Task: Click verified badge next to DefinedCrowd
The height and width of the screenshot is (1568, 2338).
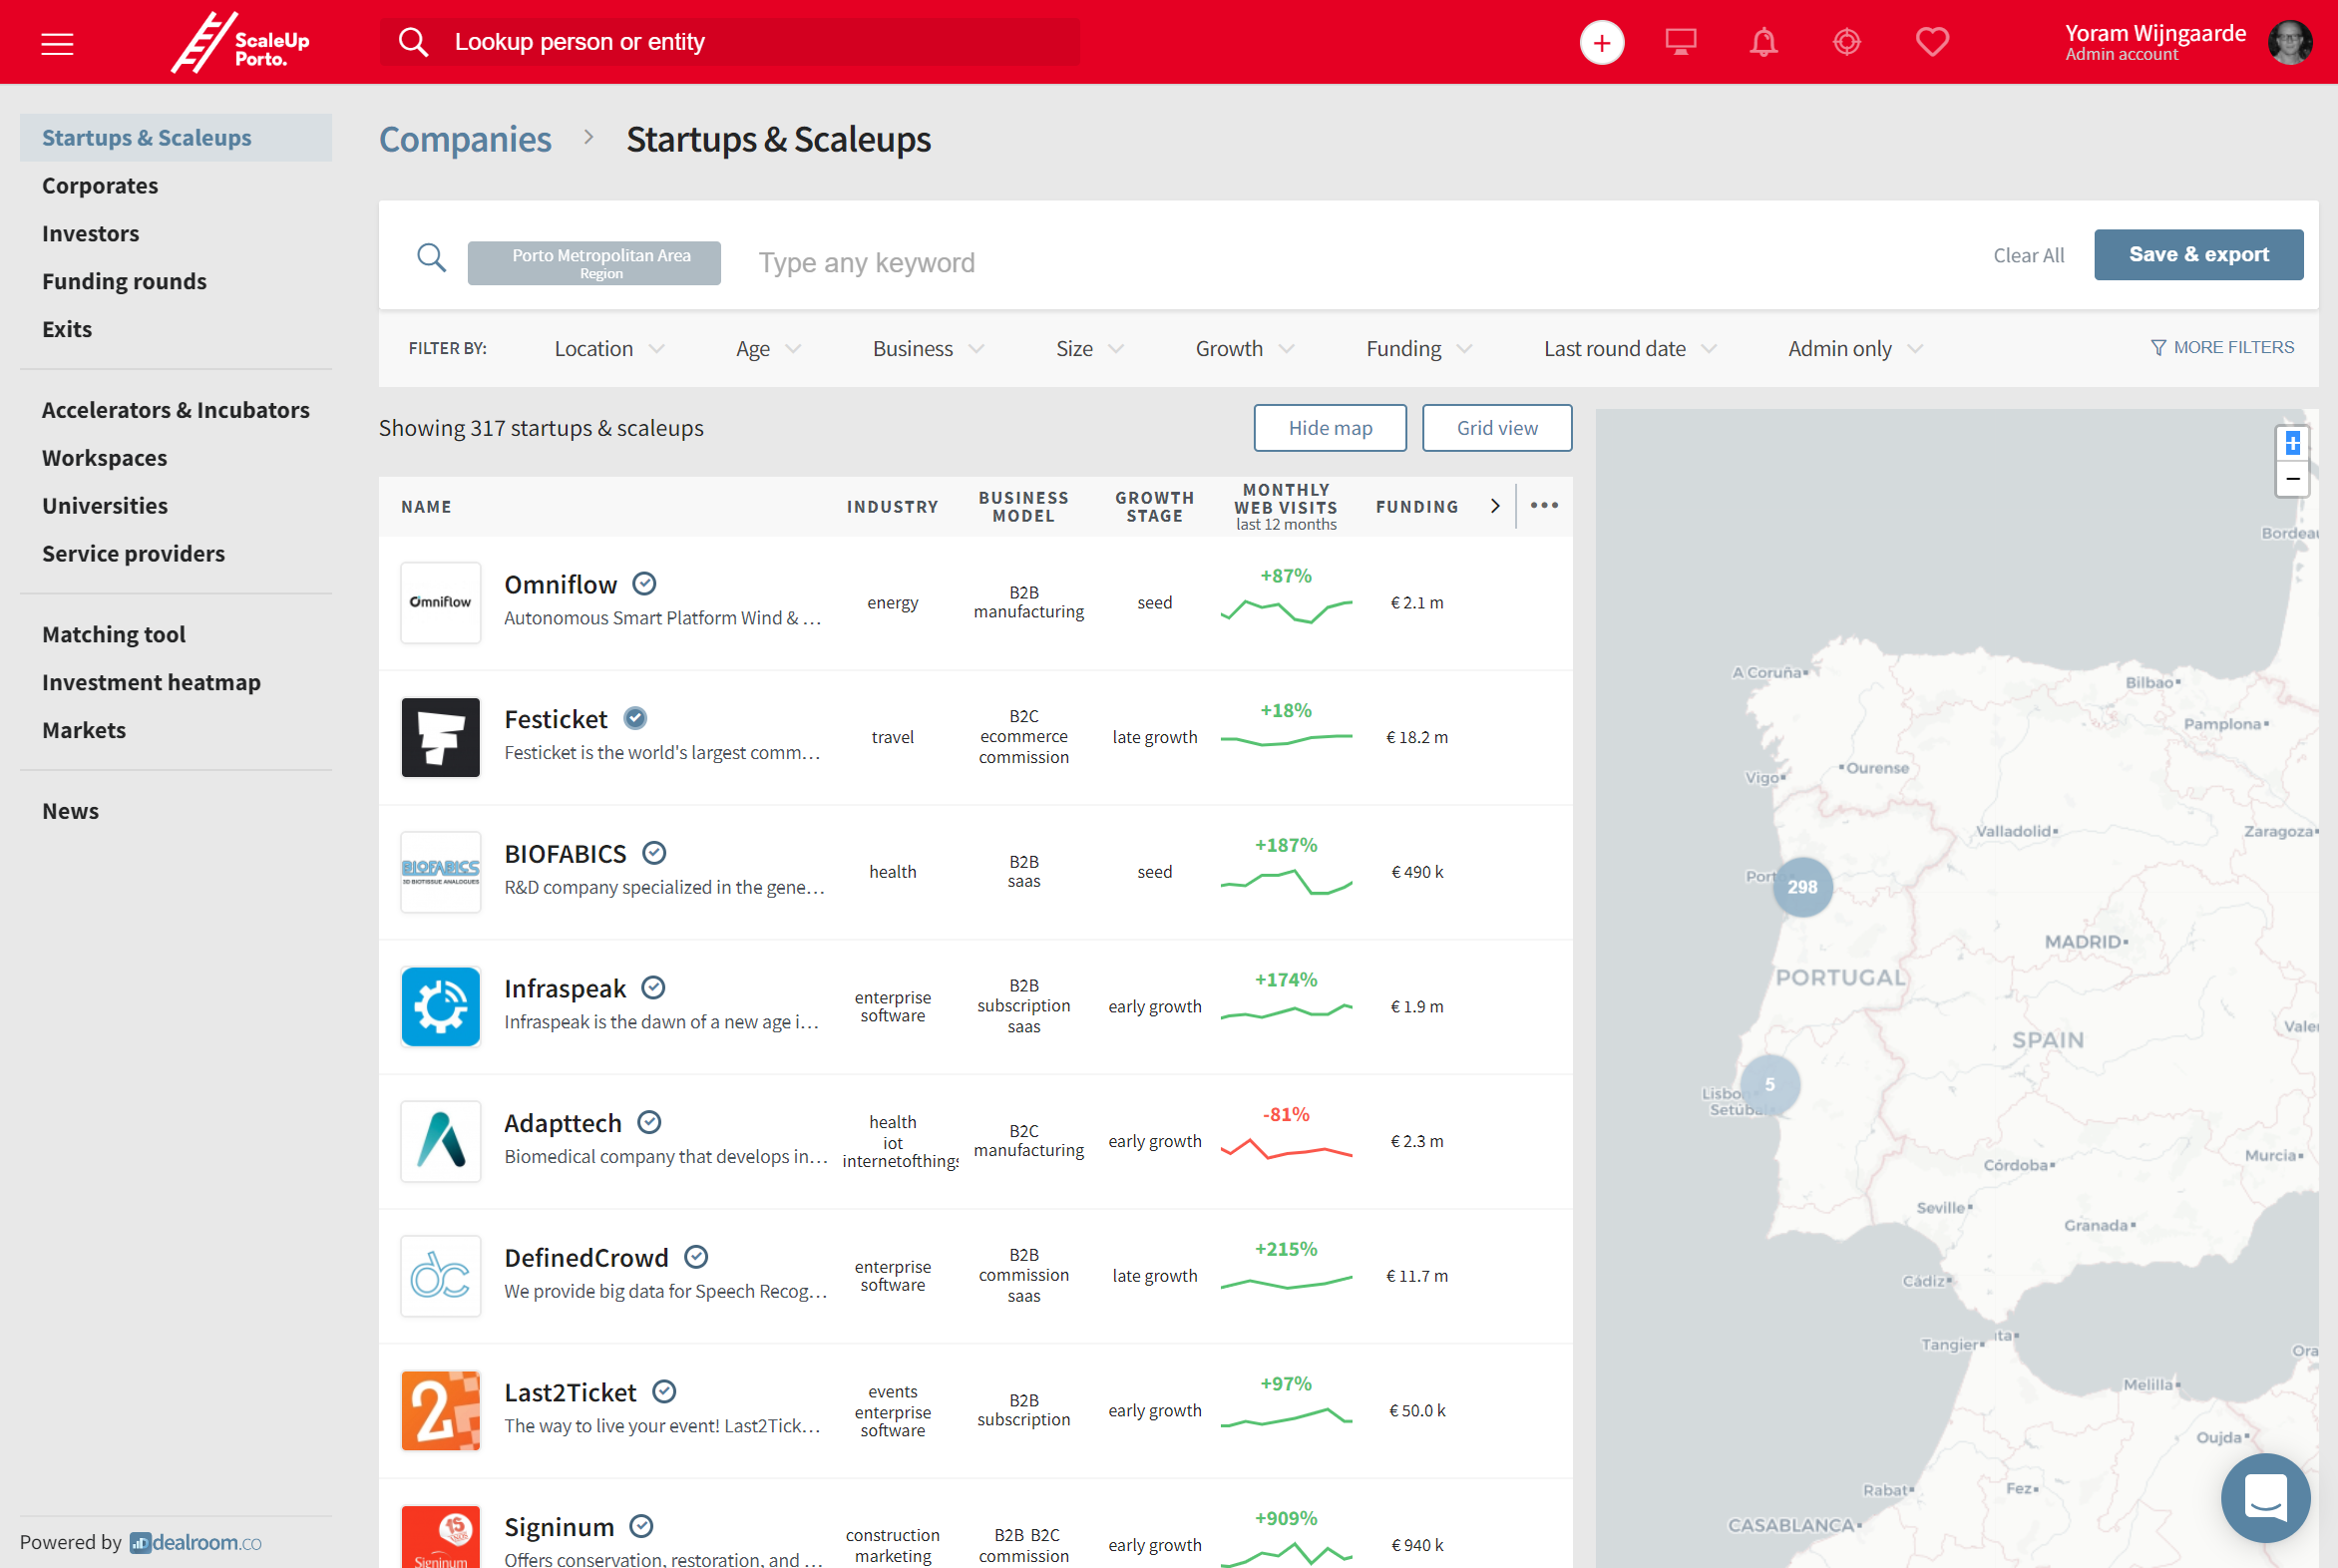Action: coord(696,1257)
